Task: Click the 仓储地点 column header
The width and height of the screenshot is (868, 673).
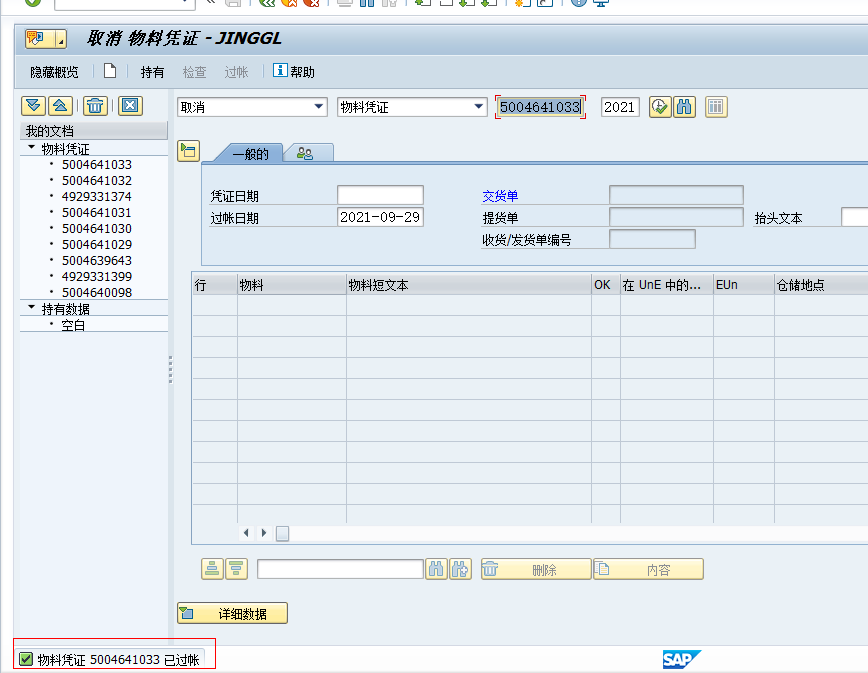Action: coord(822,284)
